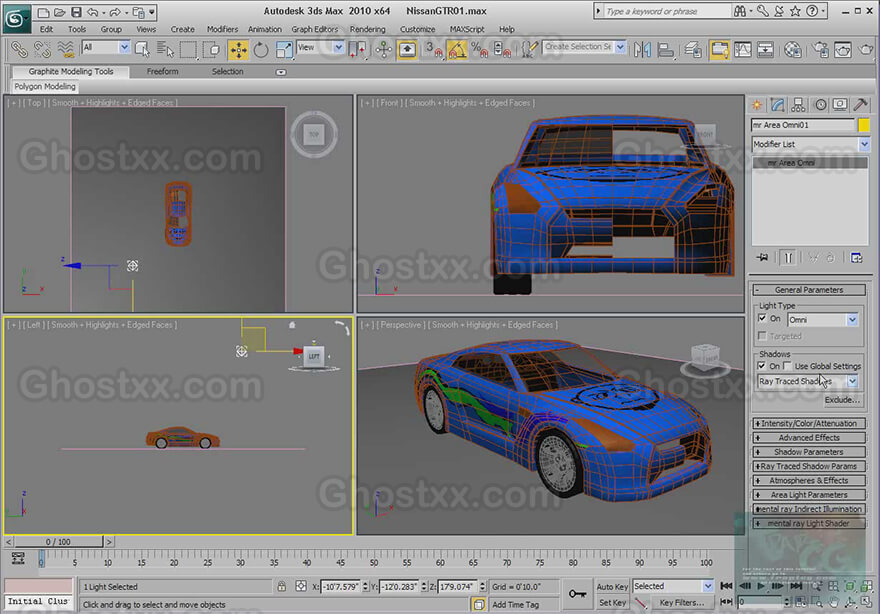
Task: Switch to the Motion command panel
Action: [821, 105]
